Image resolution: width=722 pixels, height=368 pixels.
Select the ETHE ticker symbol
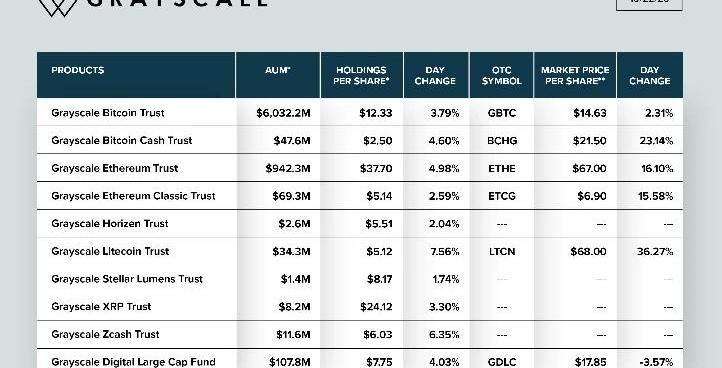pyautogui.click(x=501, y=169)
